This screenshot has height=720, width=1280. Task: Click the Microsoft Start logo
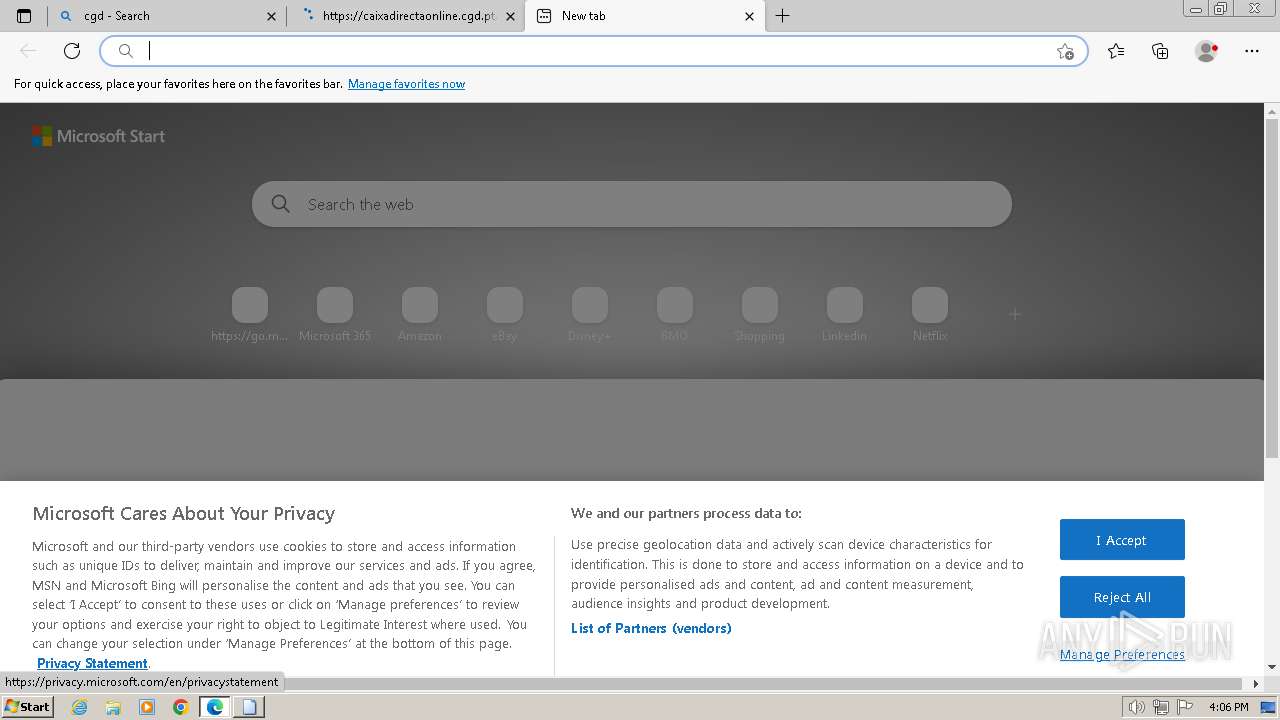98,136
